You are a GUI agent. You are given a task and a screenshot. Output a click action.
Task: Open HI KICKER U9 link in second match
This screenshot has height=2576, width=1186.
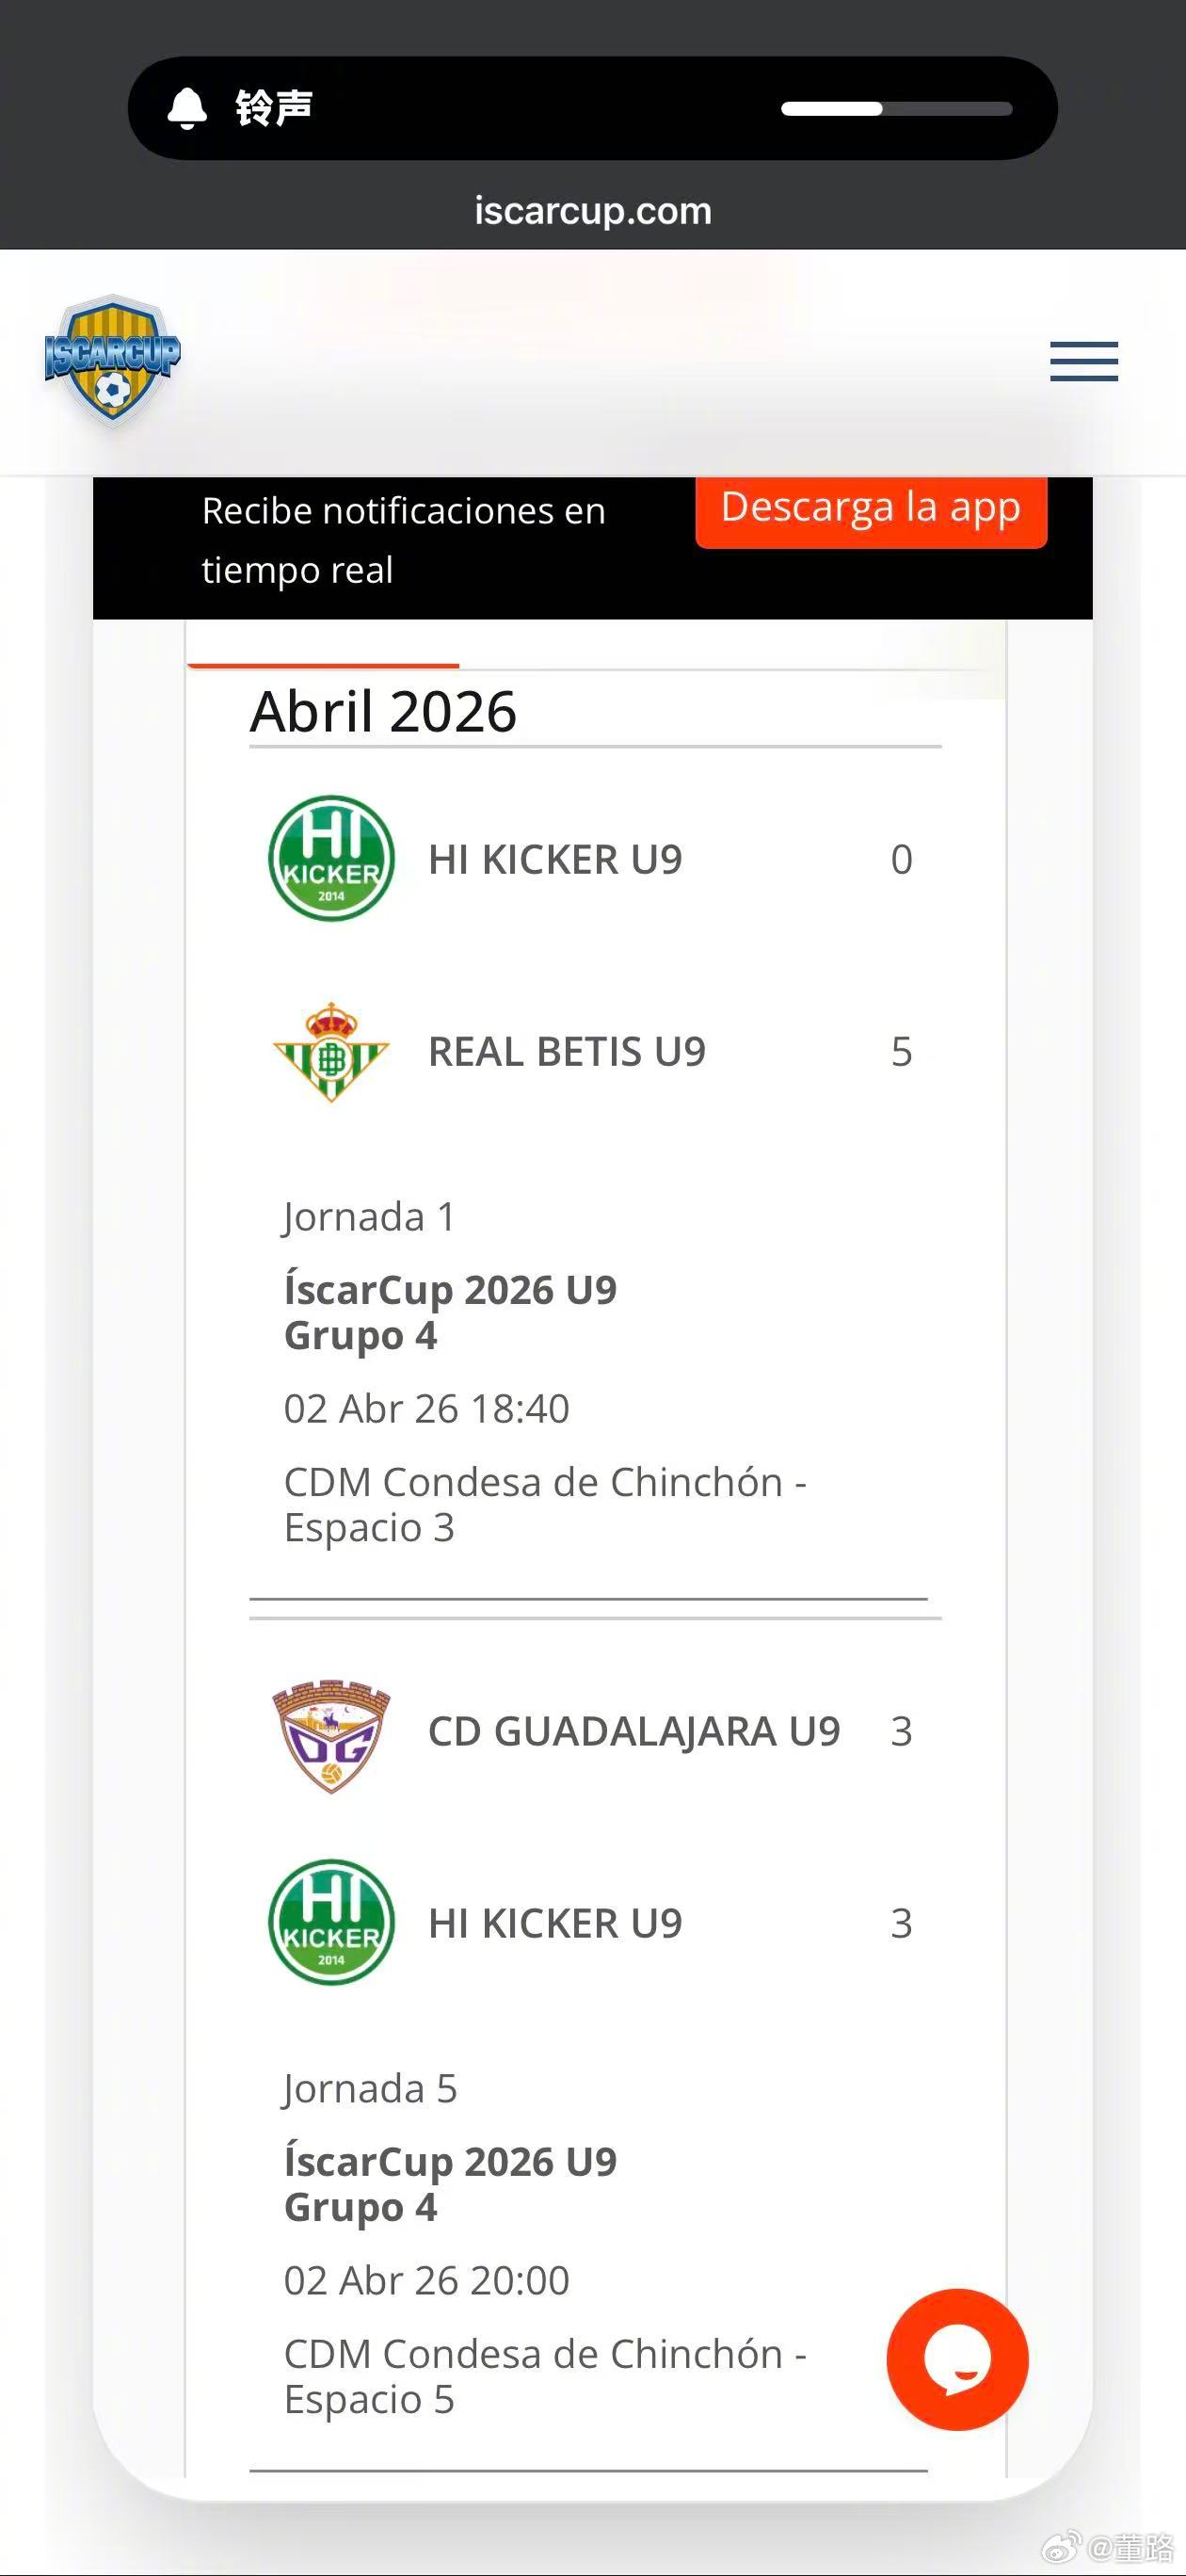555,1924
